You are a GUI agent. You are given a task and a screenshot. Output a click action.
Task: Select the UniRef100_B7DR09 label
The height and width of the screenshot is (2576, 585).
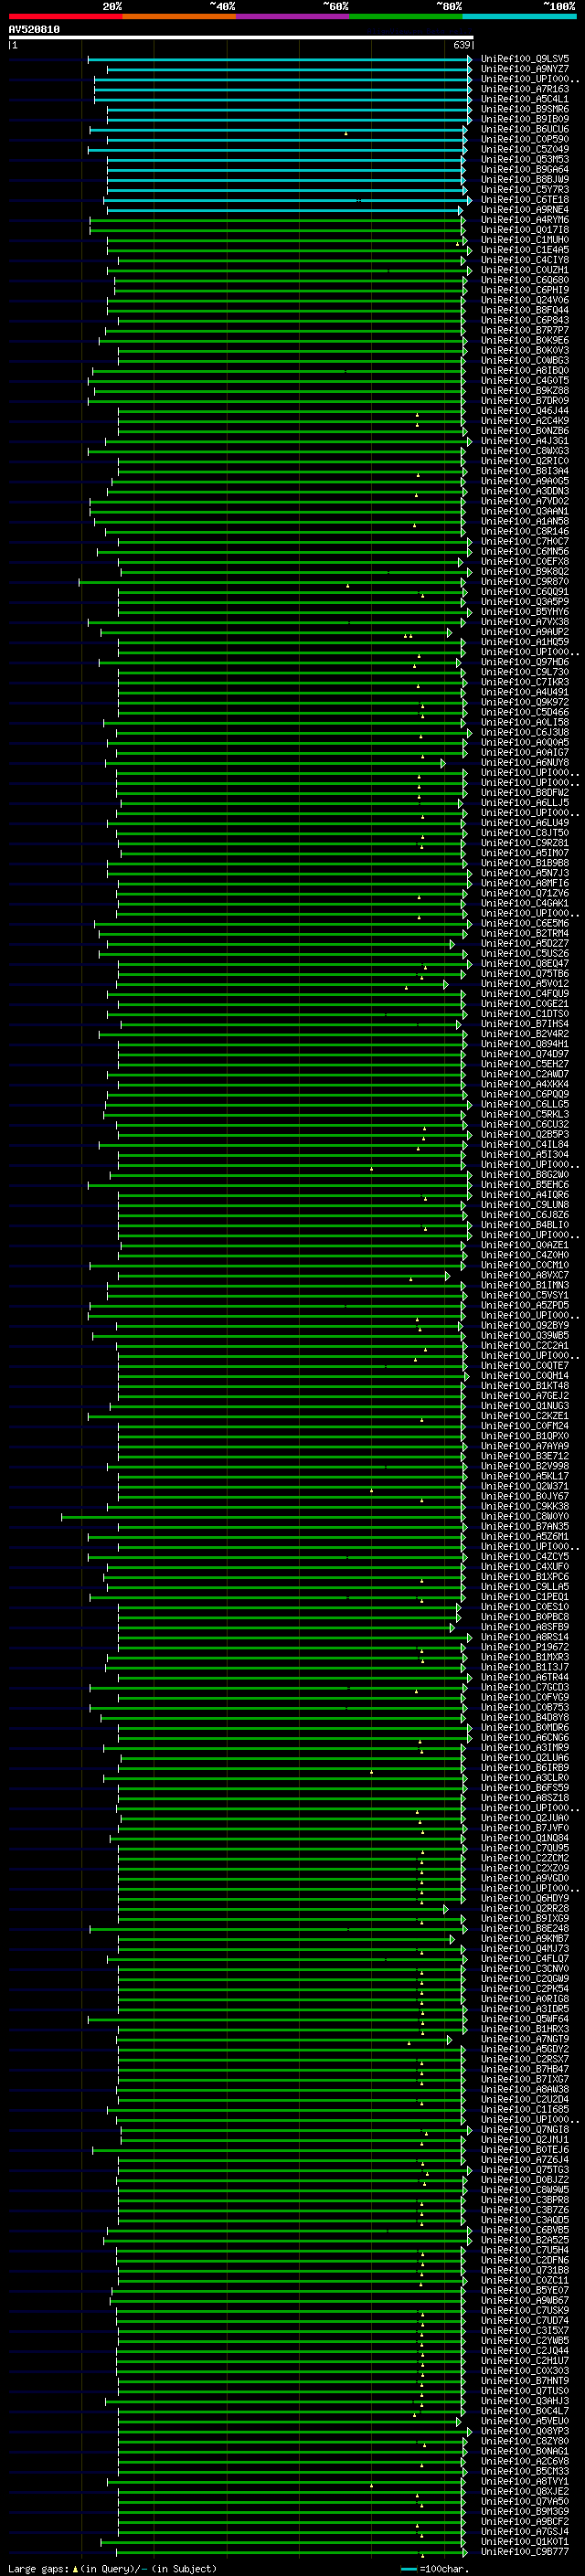click(x=525, y=401)
